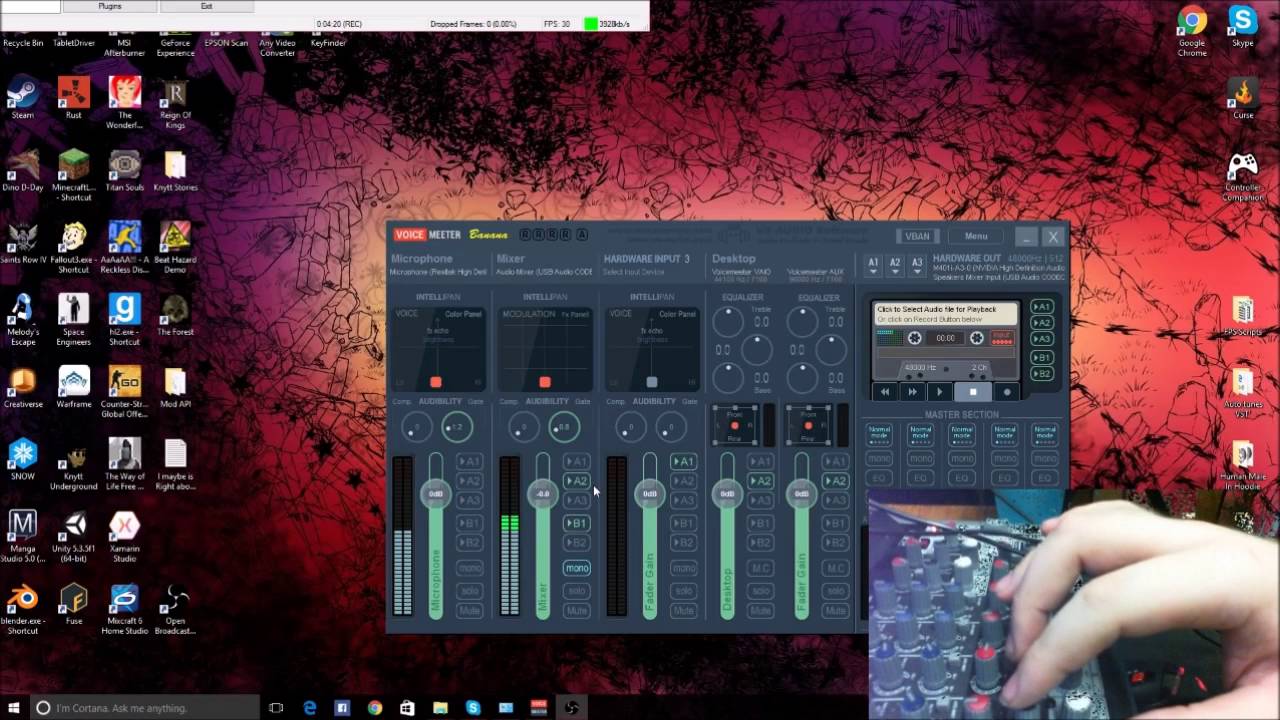Image resolution: width=1280 pixels, height=720 pixels.
Task: Launch Microsoft Edge from the taskbar
Action: click(310, 708)
